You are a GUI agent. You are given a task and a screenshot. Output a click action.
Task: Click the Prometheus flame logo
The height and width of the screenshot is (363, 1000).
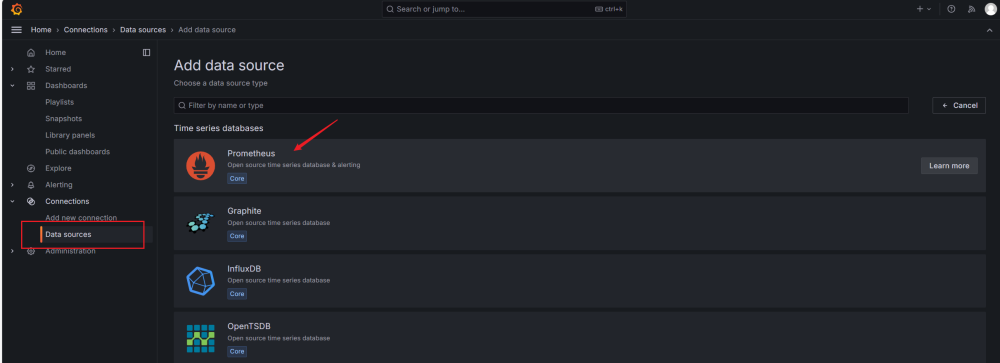(200, 166)
